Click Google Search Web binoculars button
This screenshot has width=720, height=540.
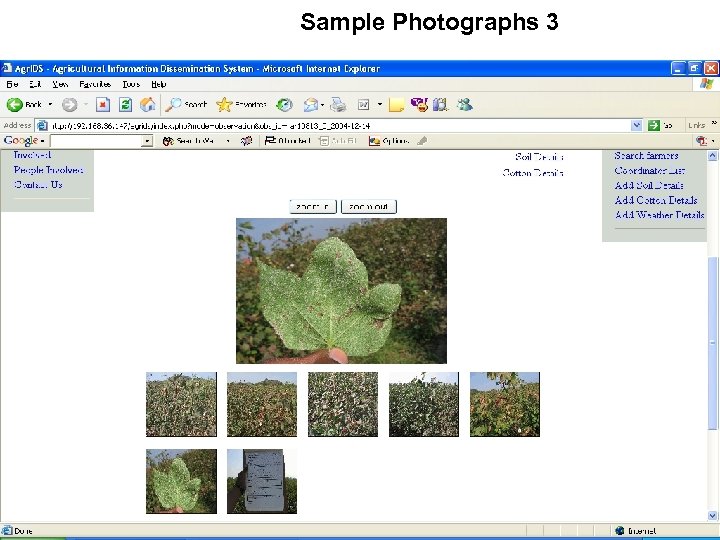pyautogui.click(x=188, y=141)
